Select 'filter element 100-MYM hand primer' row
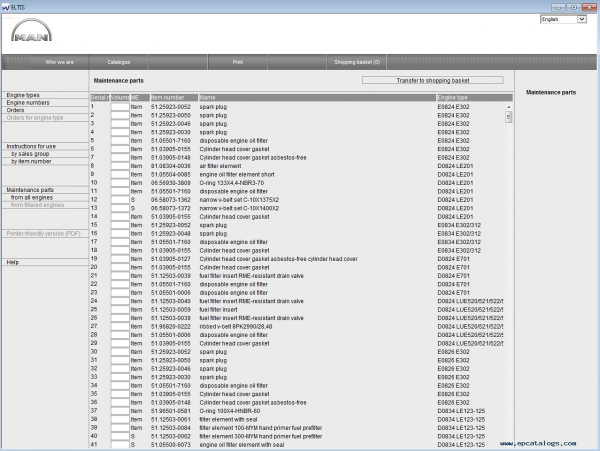This screenshot has width=600, height=451. coord(261,428)
